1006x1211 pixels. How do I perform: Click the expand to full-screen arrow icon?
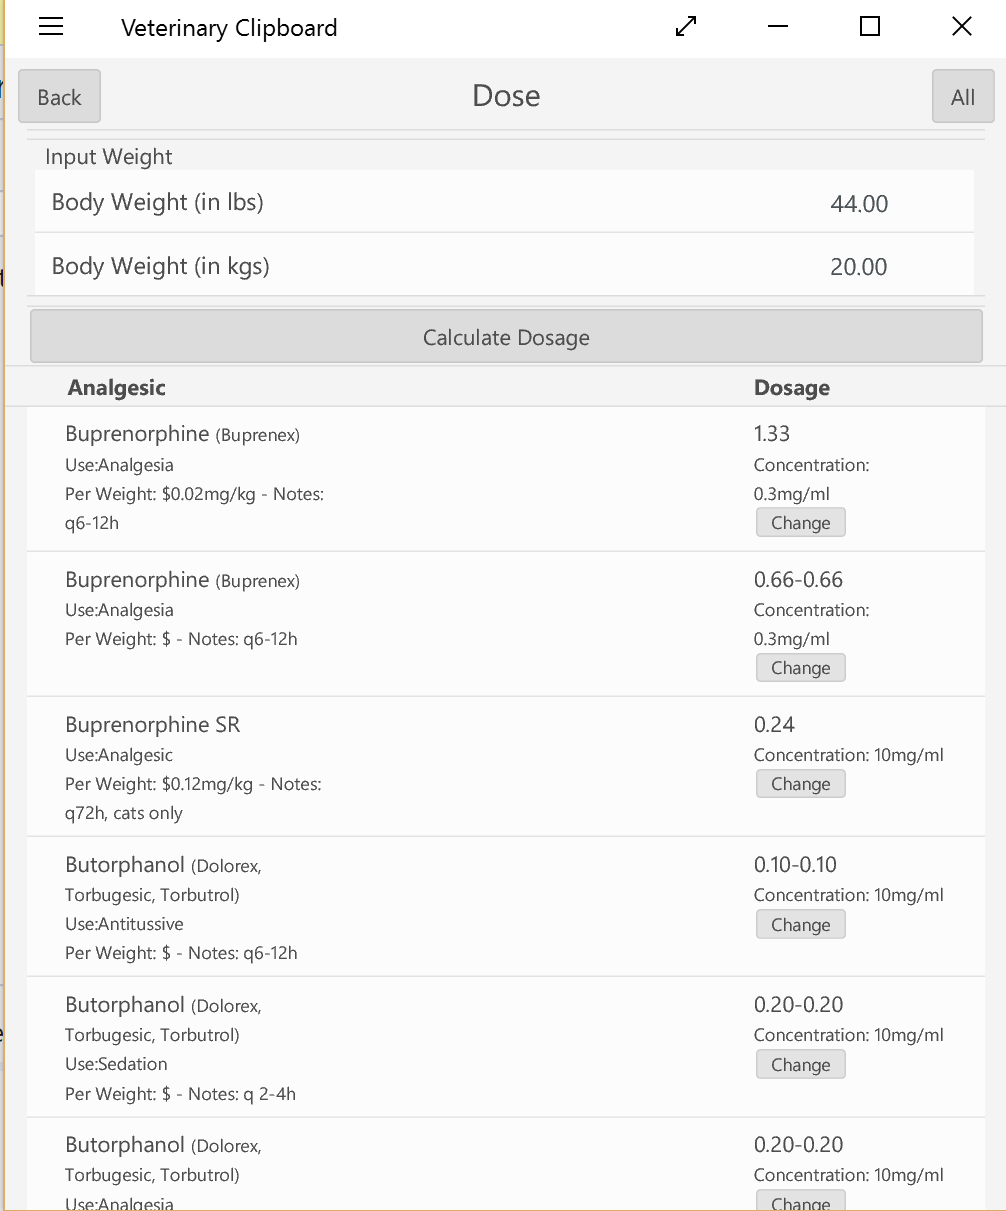[686, 27]
